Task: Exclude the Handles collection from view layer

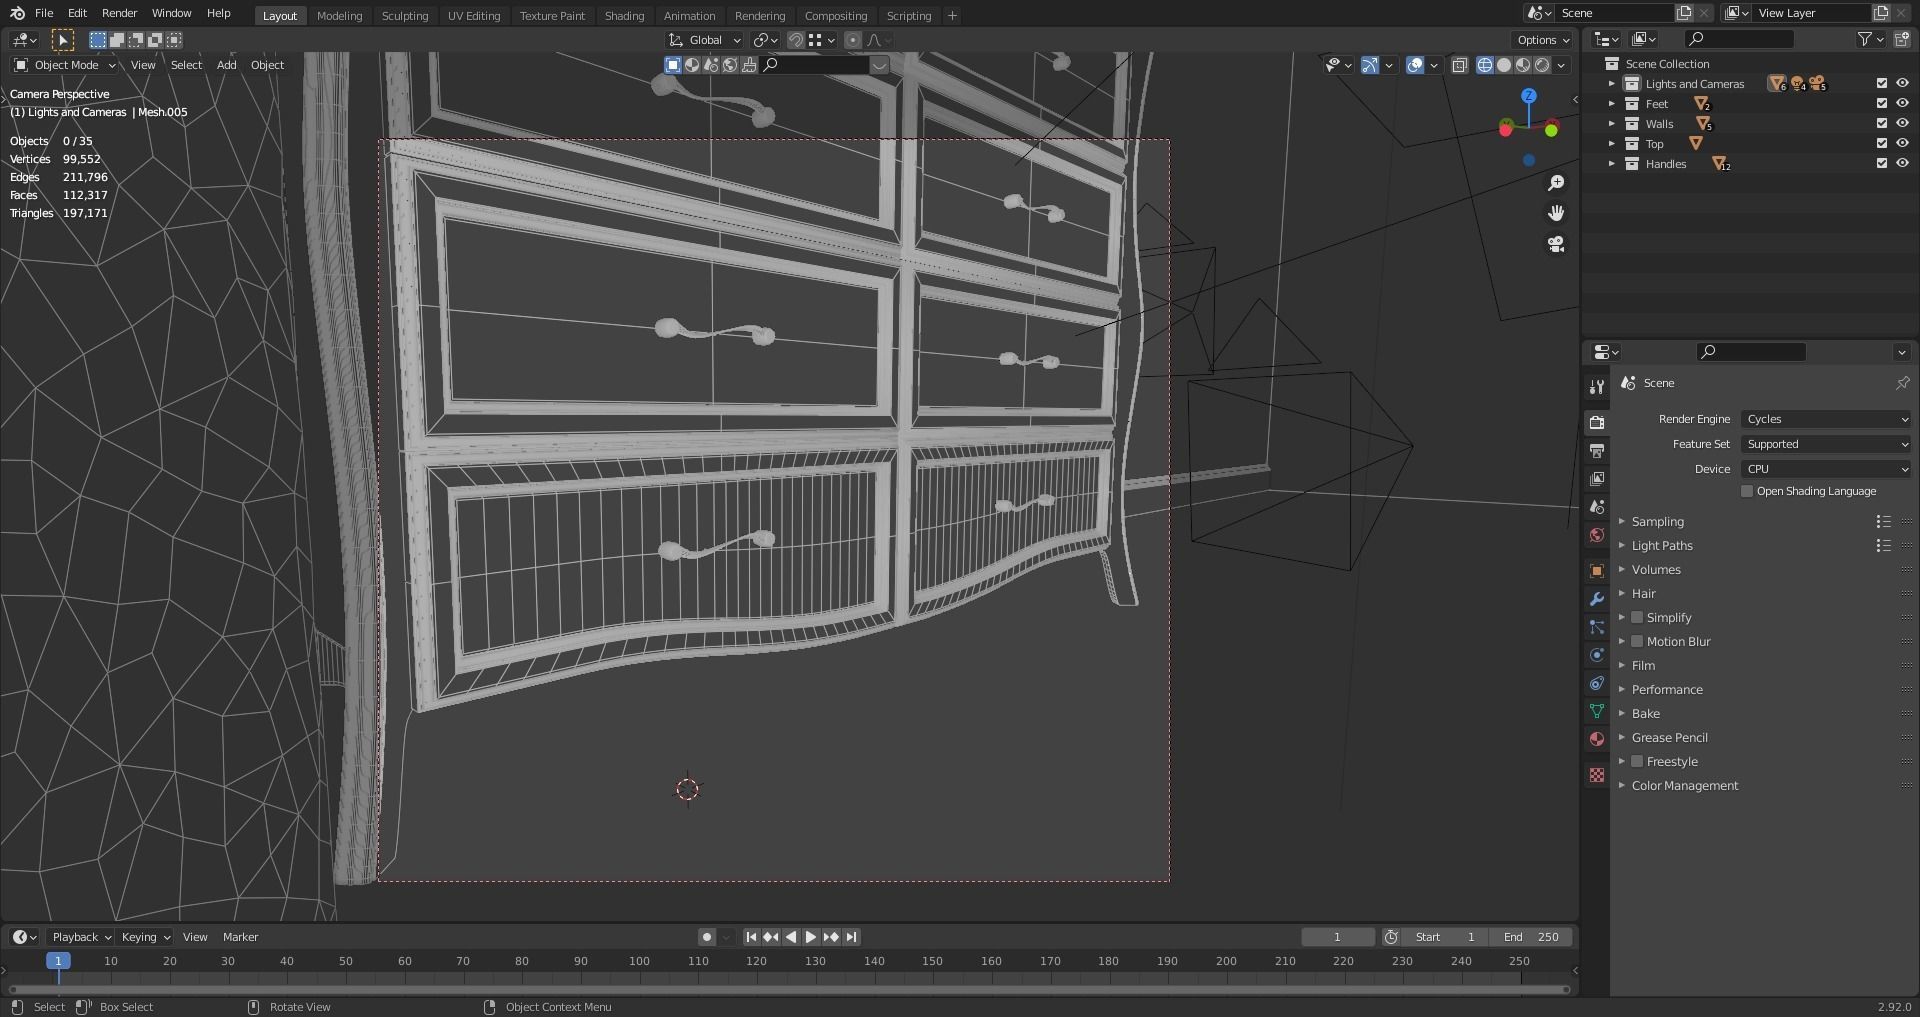Action: coord(1881,164)
